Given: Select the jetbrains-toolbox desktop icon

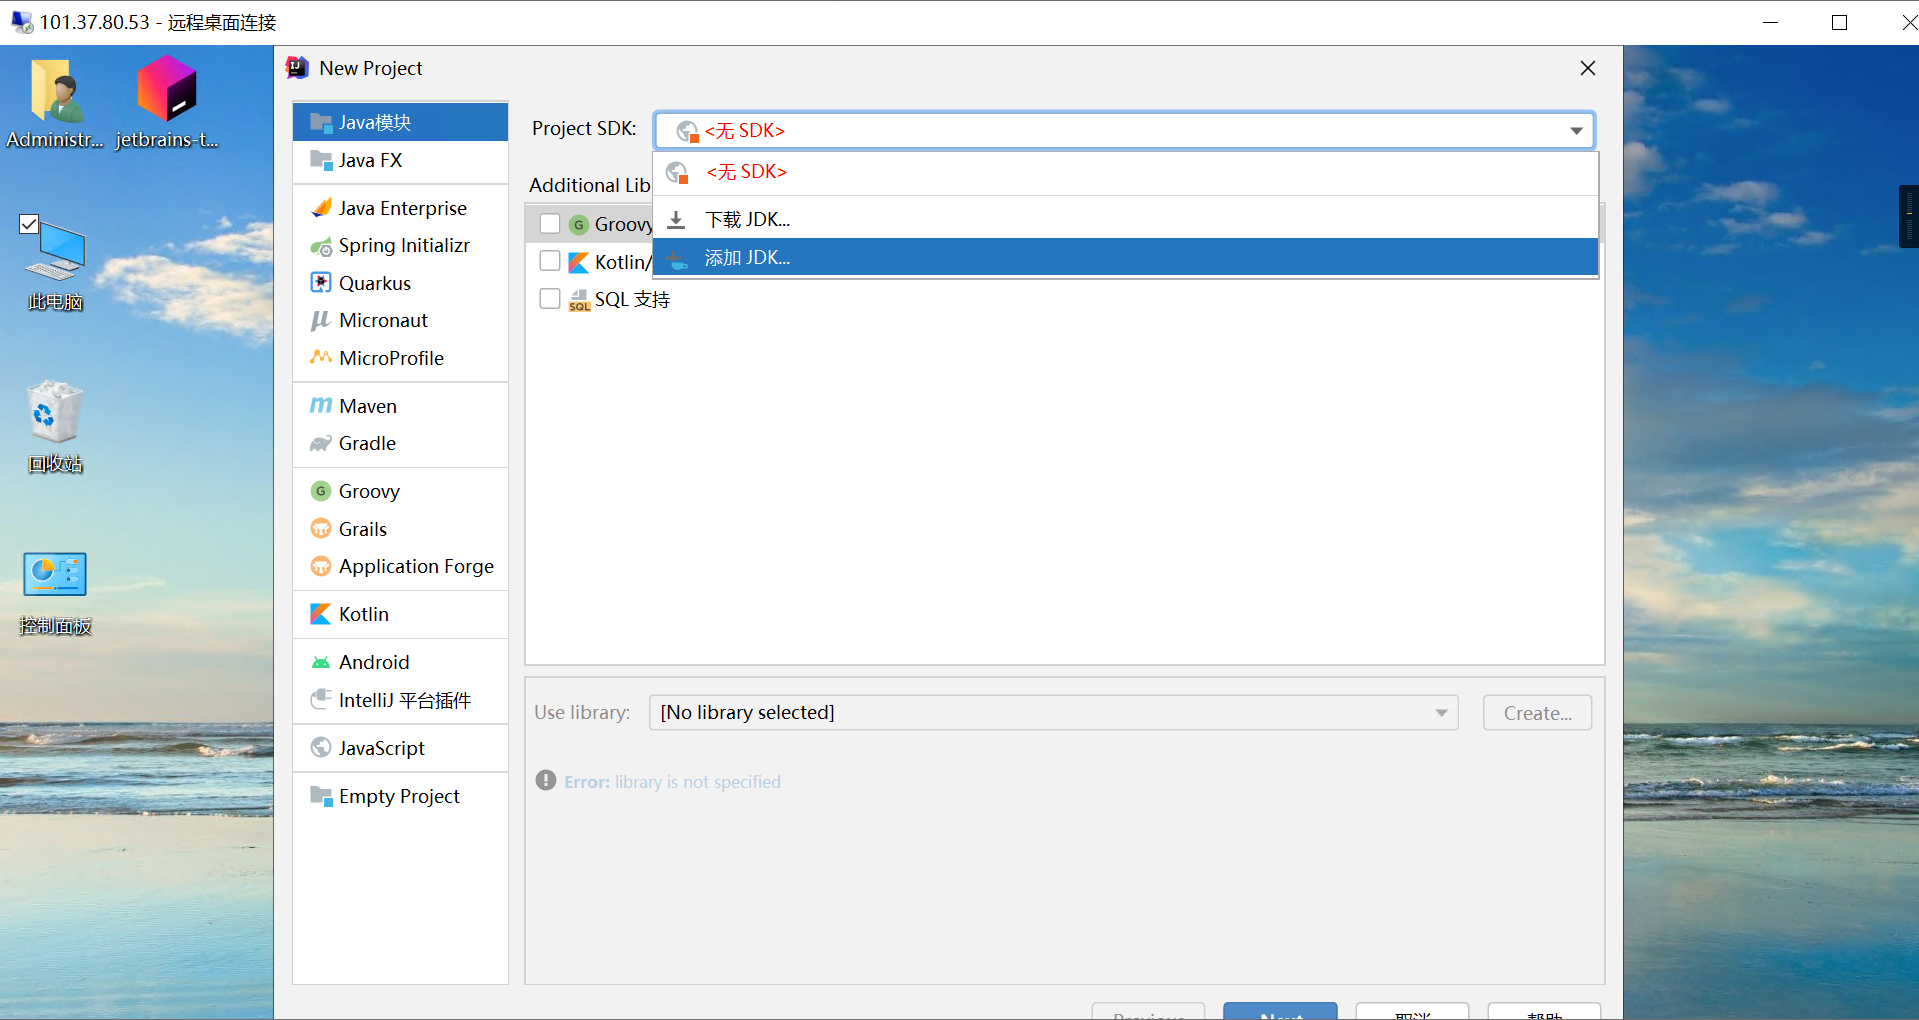Looking at the screenshot, I should click(167, 104).
